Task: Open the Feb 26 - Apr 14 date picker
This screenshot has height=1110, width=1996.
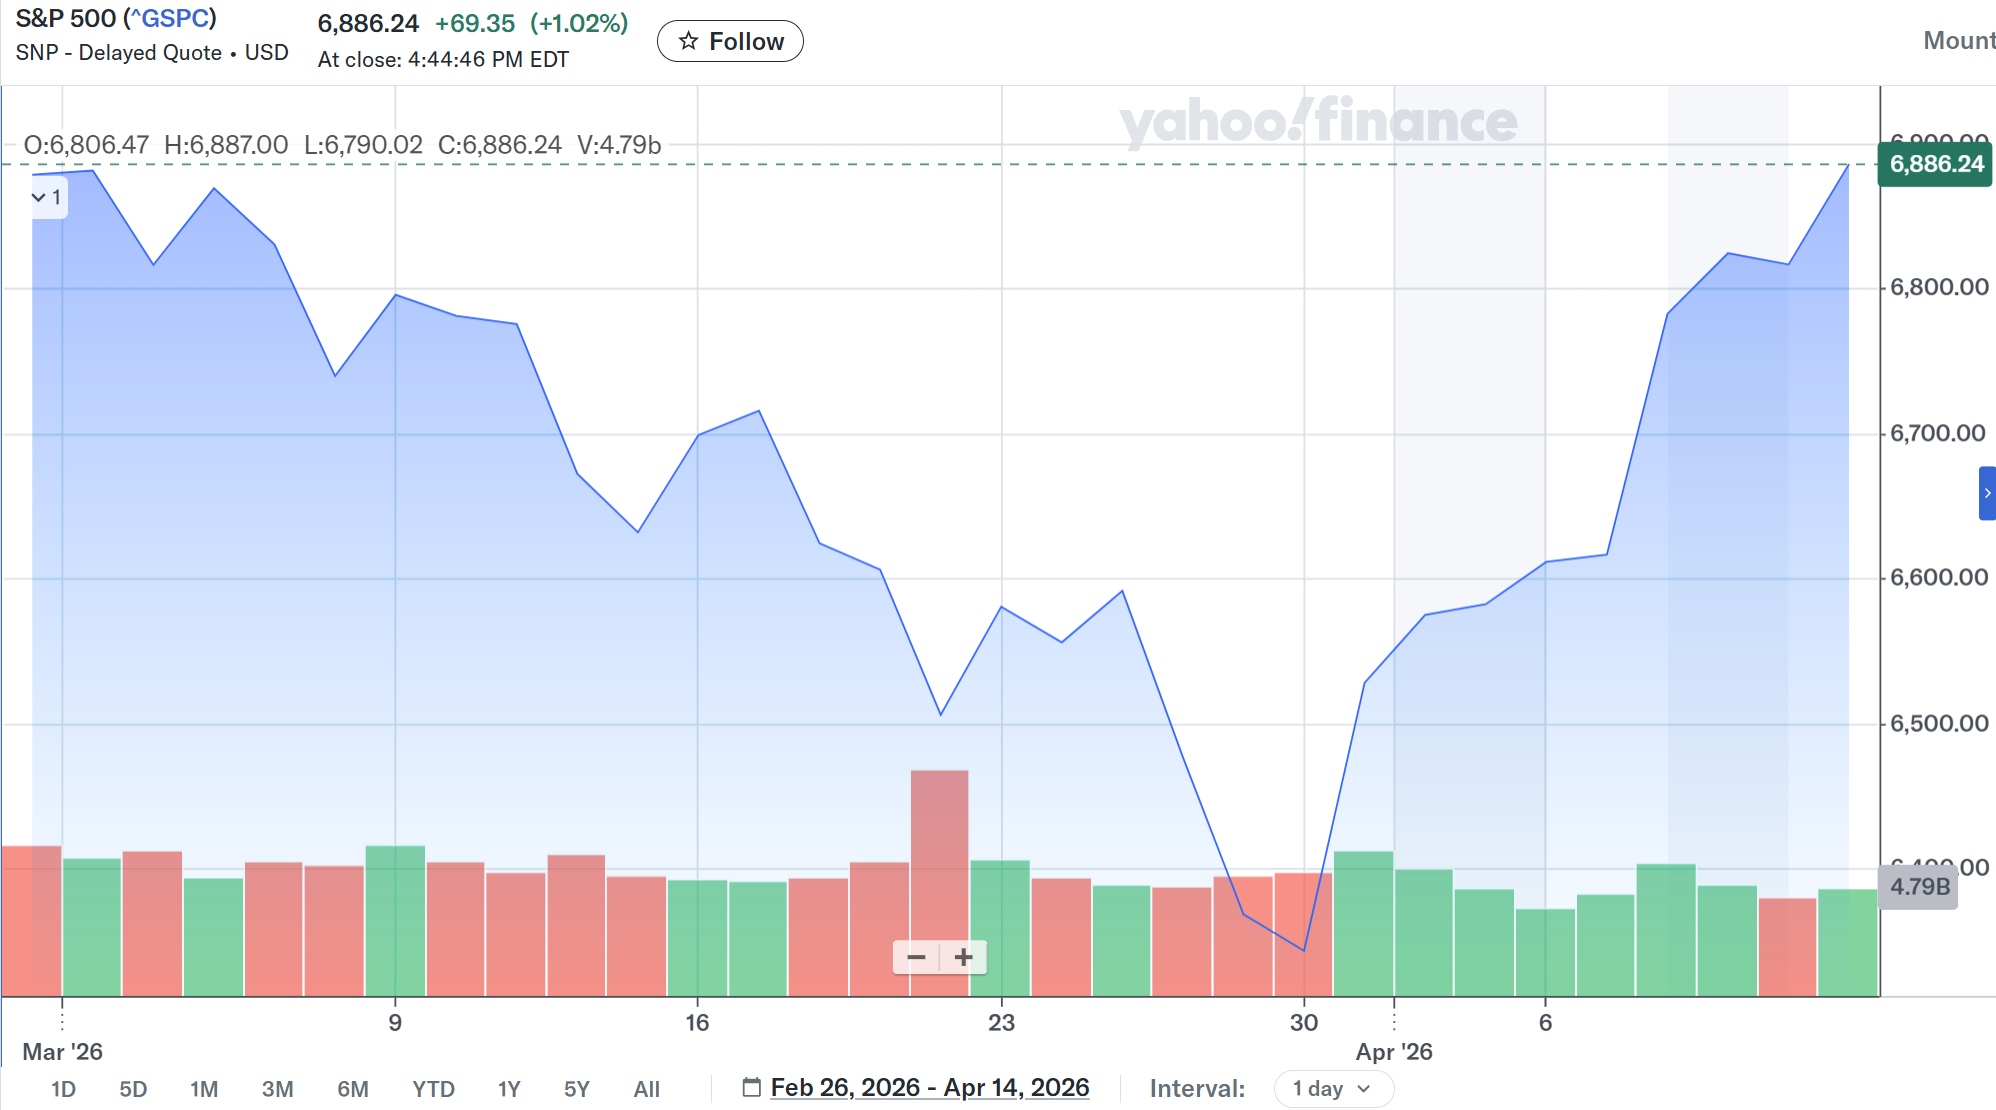Action: 929,1087
